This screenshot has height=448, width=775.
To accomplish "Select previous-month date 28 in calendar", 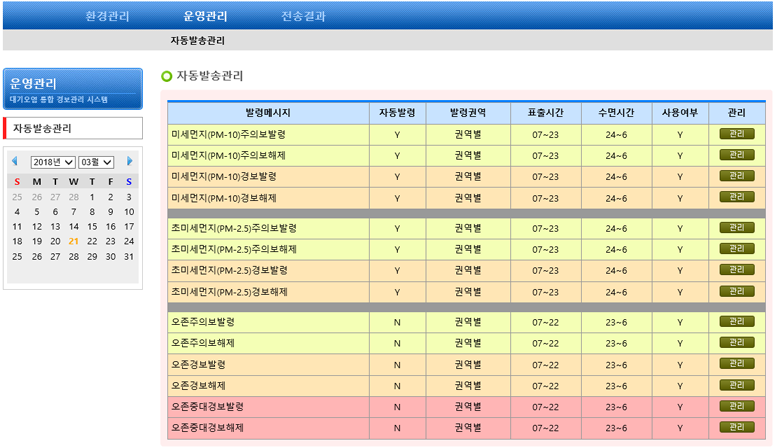I will point(74,197).
